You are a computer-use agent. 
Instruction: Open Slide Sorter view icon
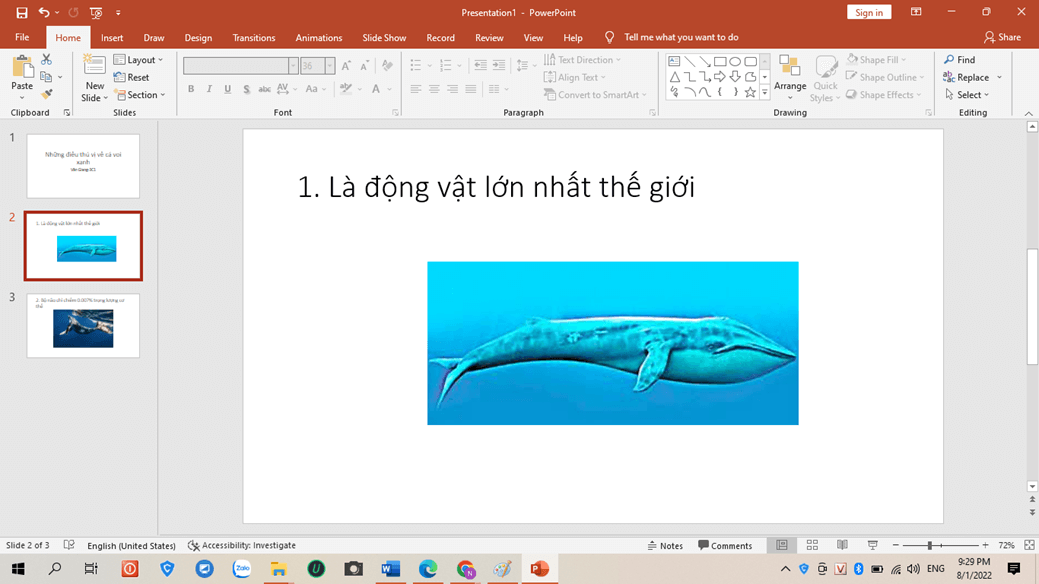[812, 546]
